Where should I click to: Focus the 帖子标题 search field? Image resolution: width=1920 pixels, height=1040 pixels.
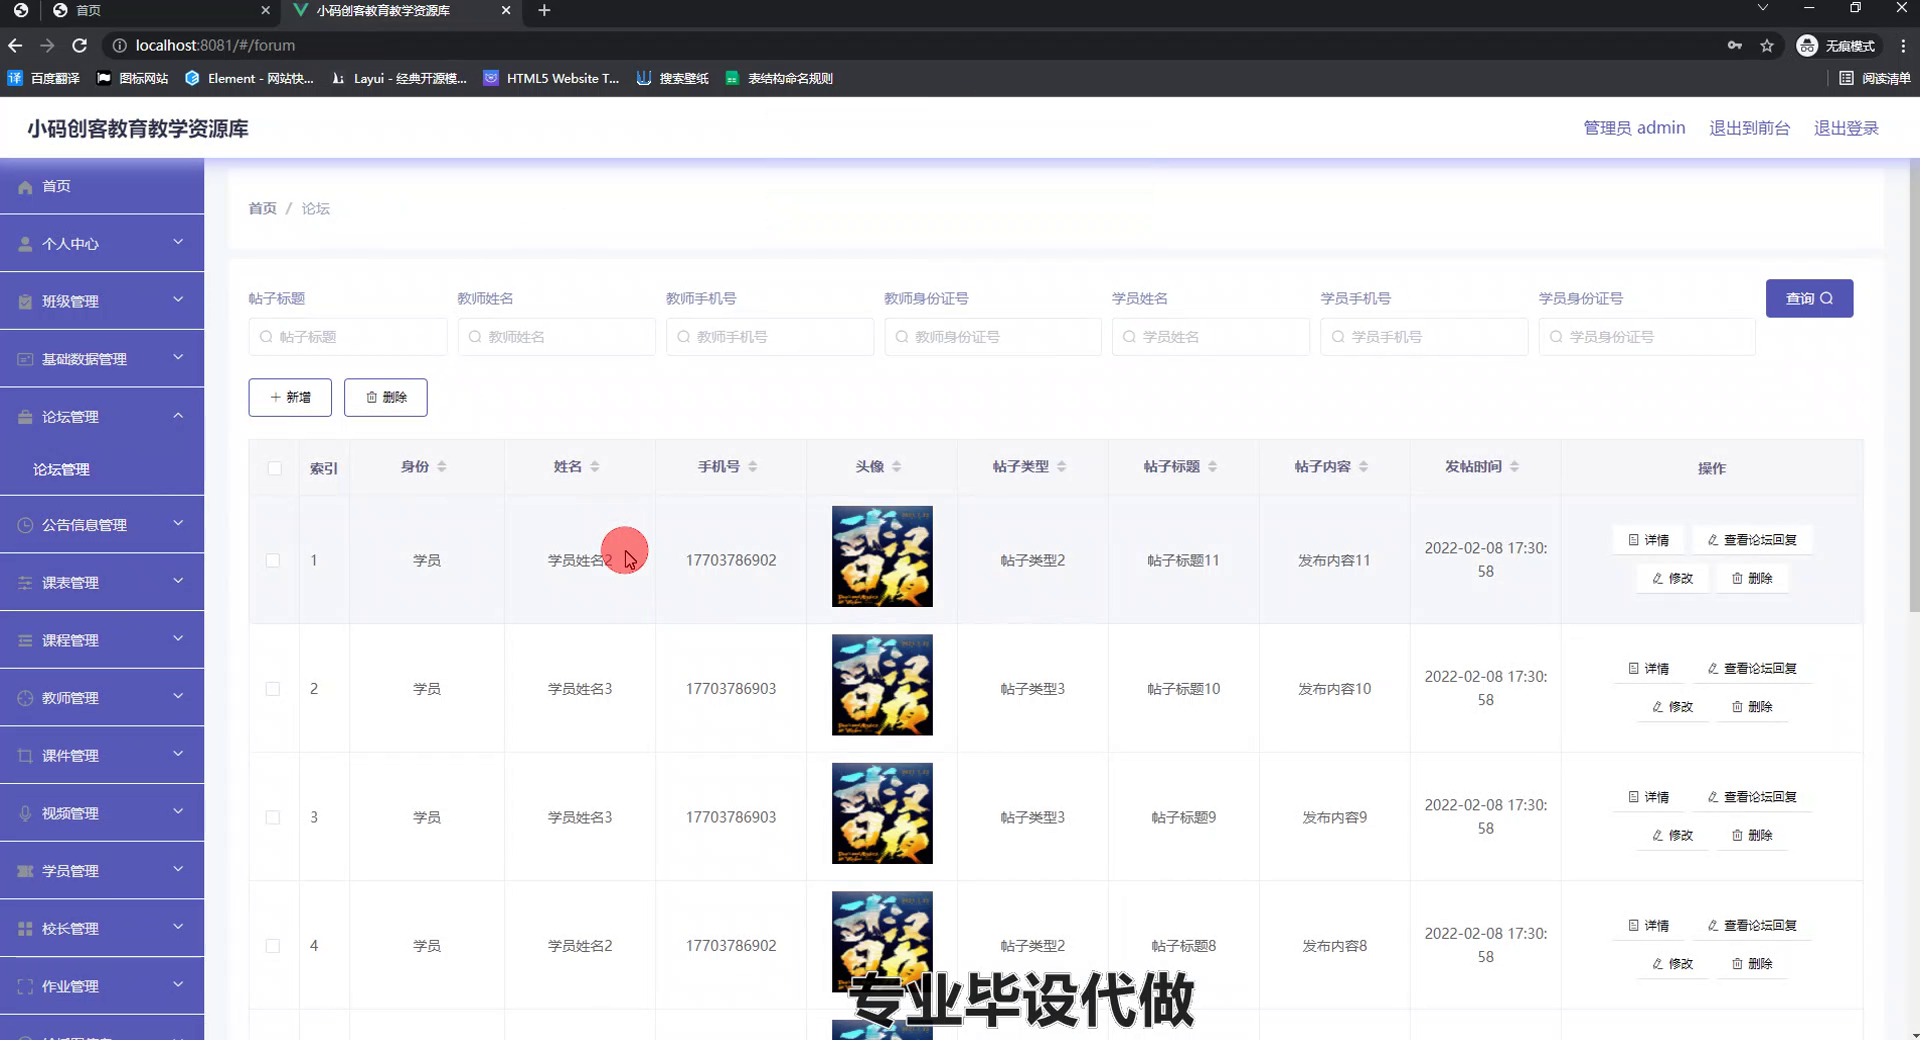(x=348, y=337)
